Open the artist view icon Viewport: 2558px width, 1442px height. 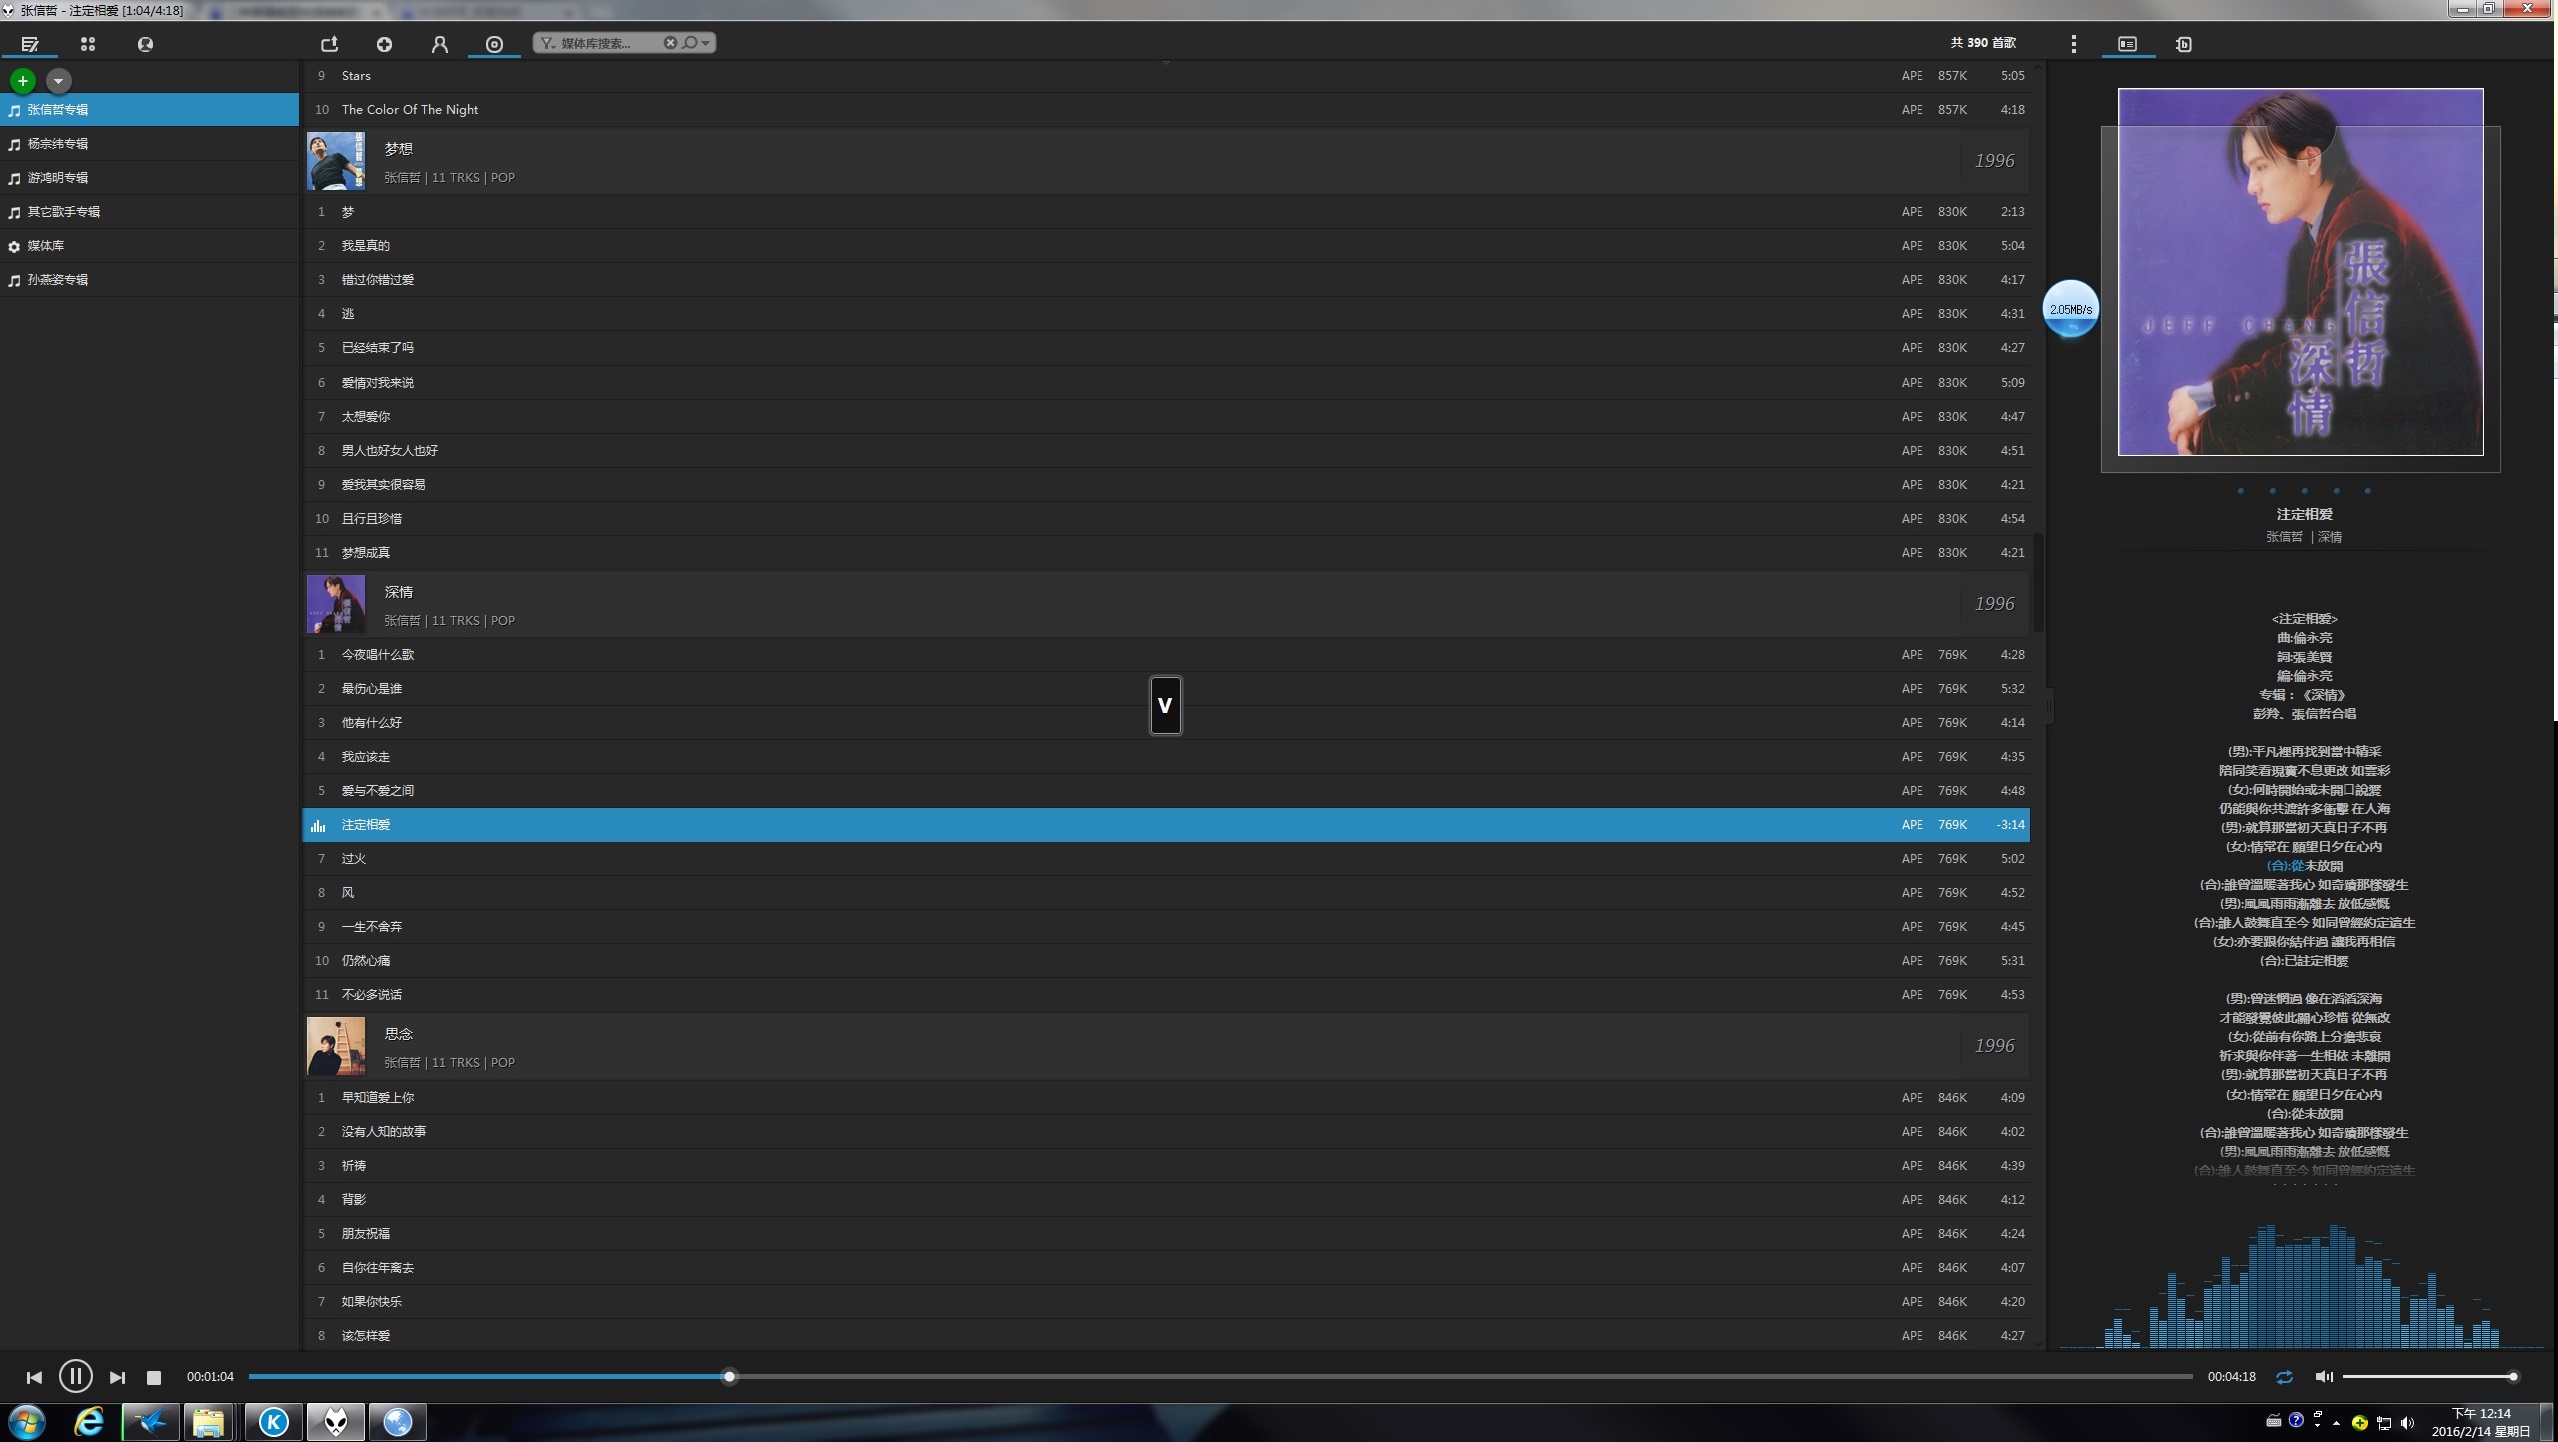pos(439,44)
